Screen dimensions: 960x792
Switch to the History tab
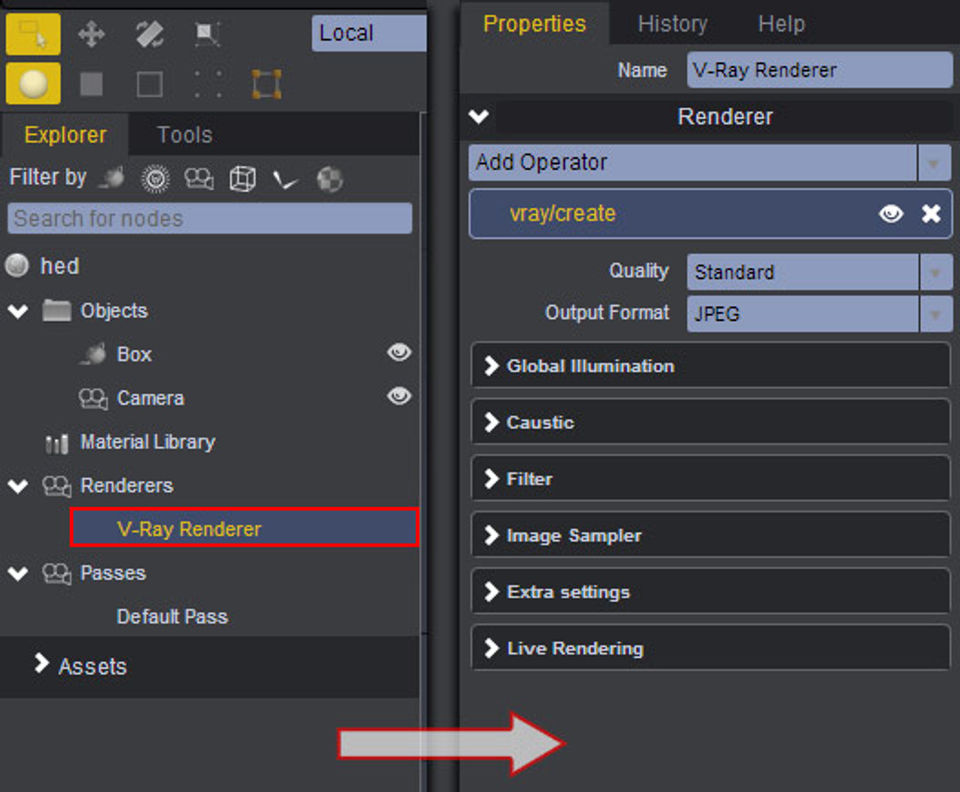point(672,24)
